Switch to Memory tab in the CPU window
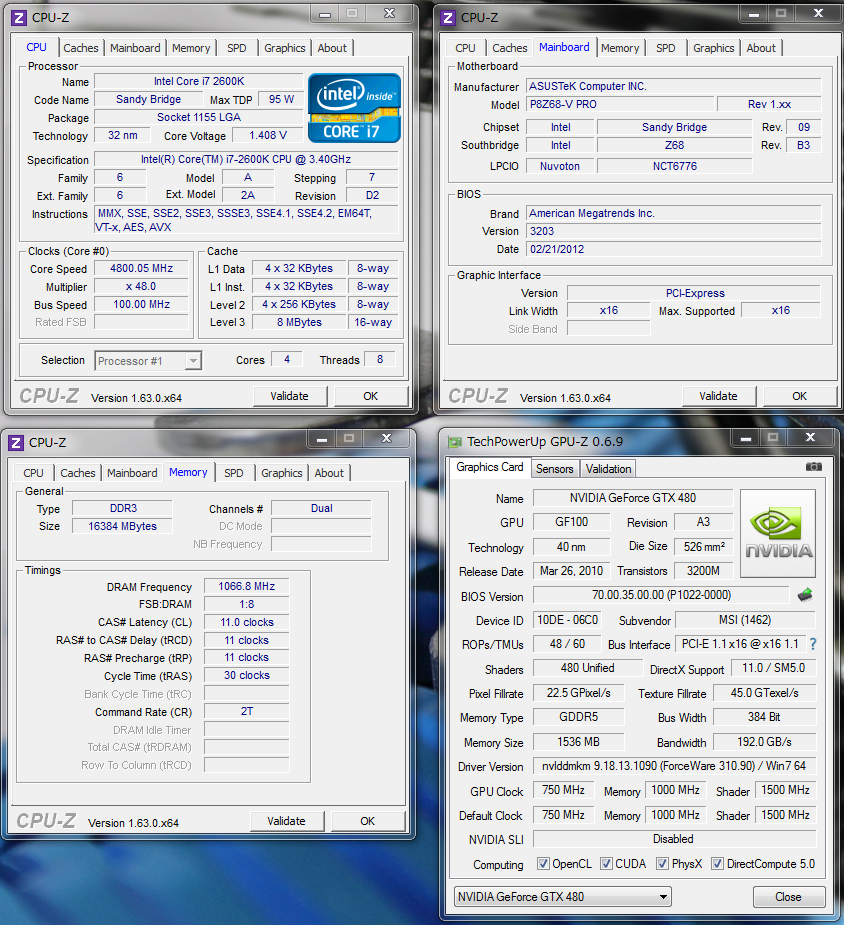844x925 pixels. coord(191,48)
